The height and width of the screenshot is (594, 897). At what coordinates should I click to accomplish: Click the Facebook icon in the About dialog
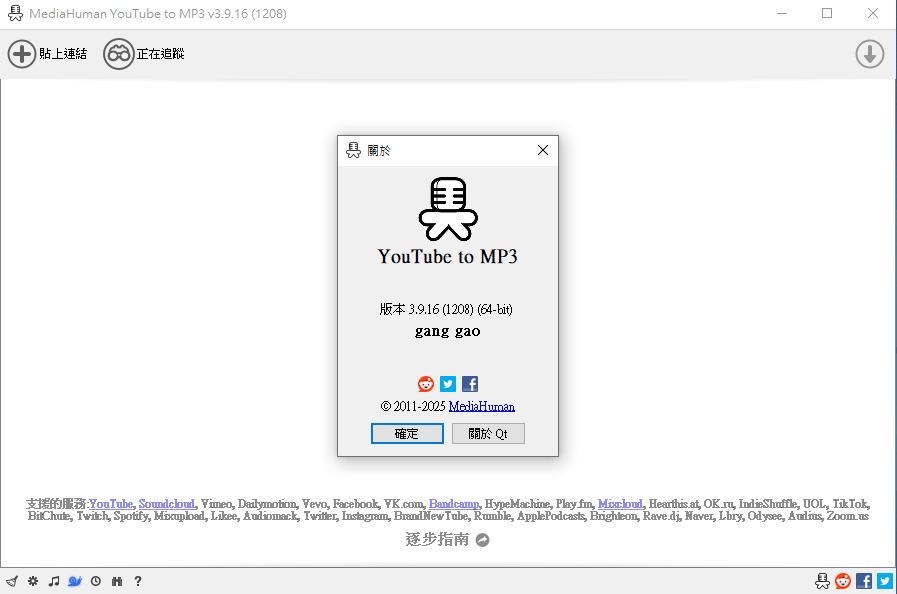point(470,384)
